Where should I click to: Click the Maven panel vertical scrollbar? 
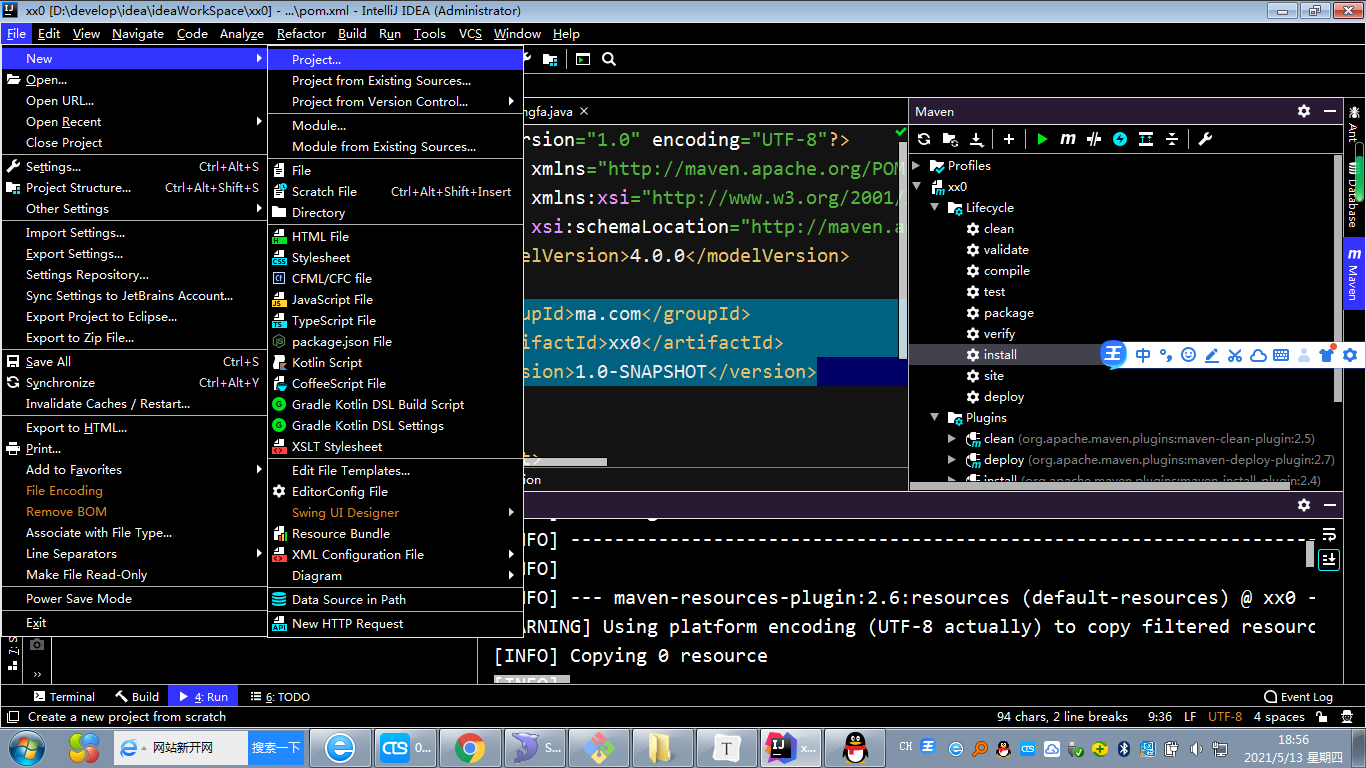point(1338,277)
